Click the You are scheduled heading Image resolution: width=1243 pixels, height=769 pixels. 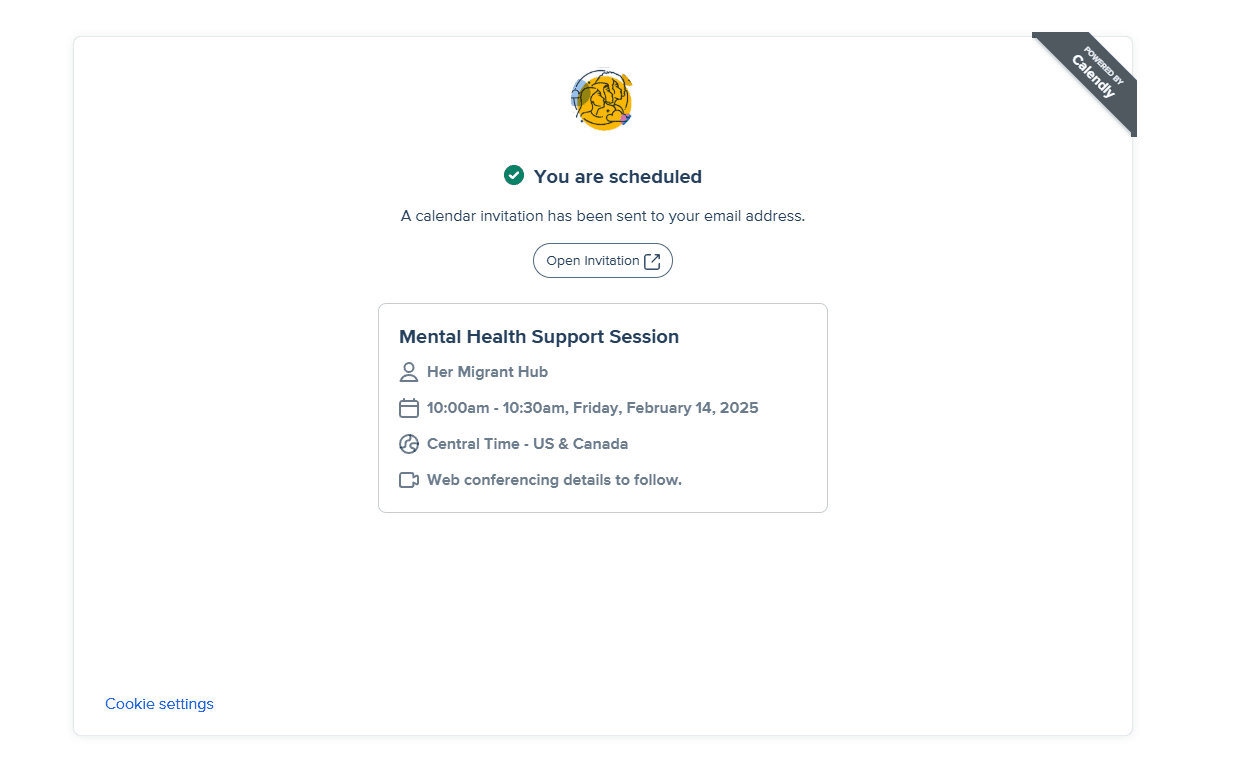pyautogui.click(x=617, y=177)
